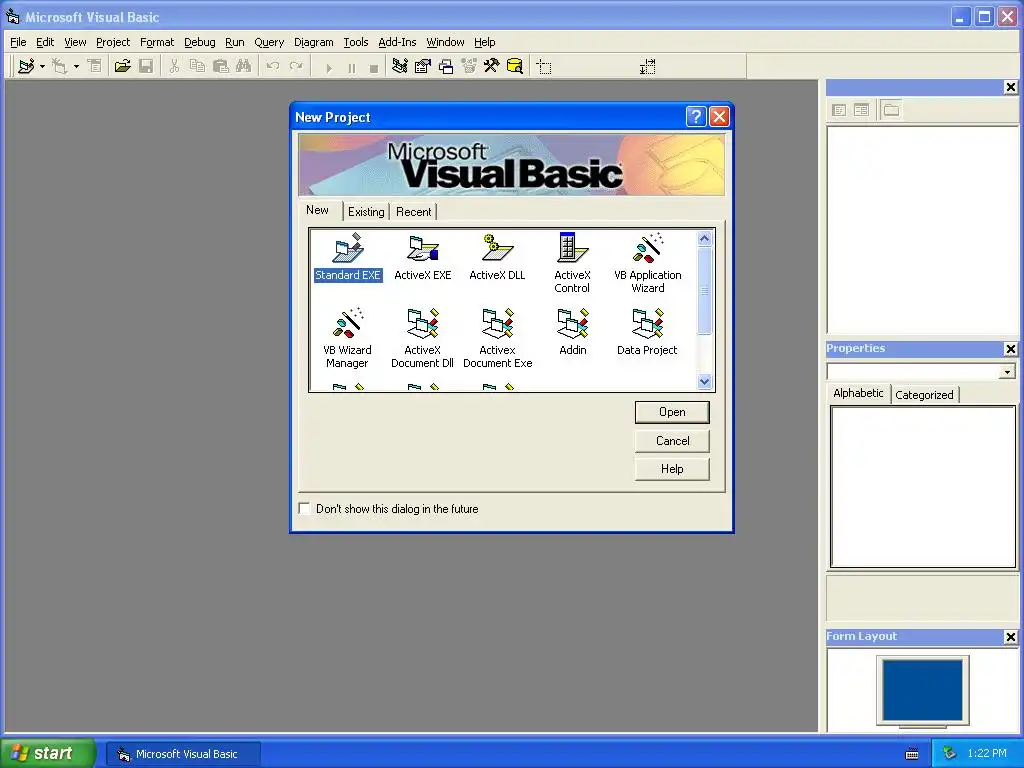1024x768 pixels.
Task: Click the project list scroll up arrow
Action: 704,238
